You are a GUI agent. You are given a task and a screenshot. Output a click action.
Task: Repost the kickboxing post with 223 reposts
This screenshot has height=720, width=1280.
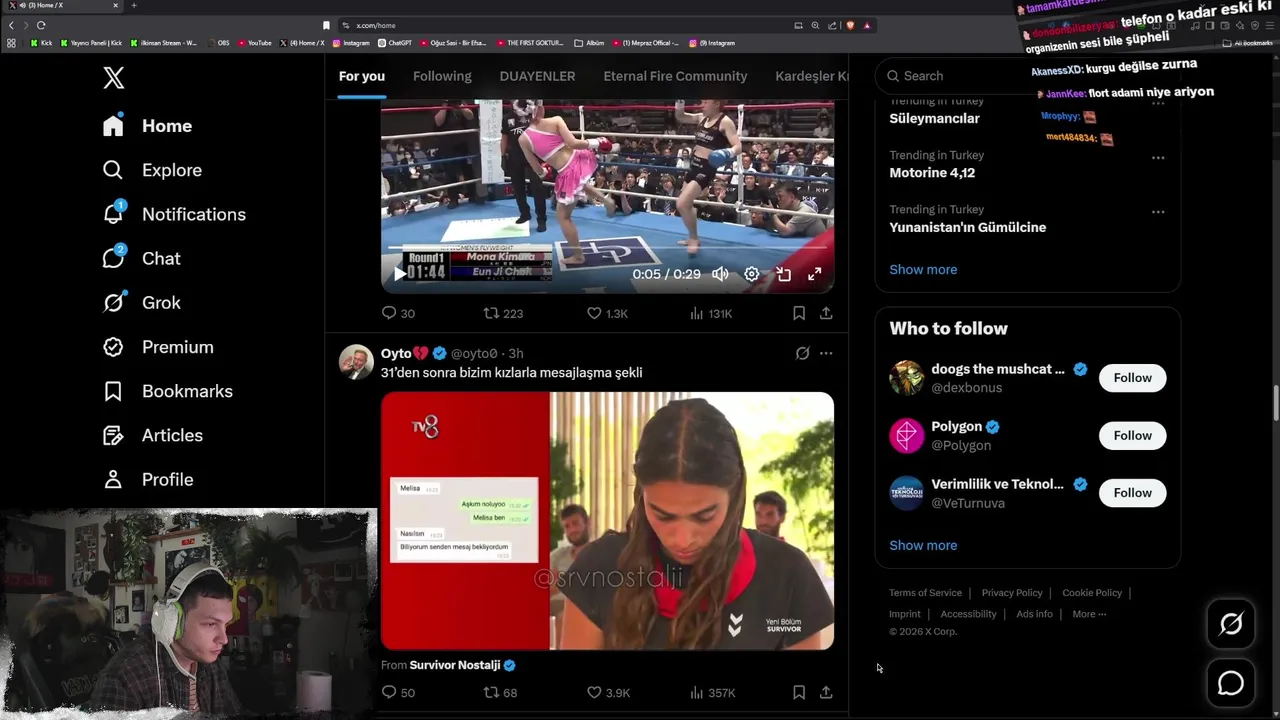[503, 313]
